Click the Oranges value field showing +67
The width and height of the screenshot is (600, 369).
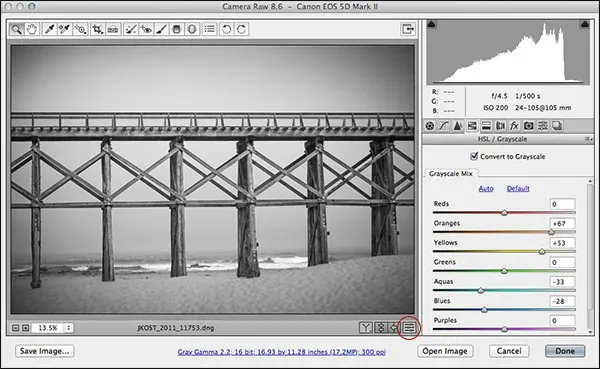(x=562, y=224)
